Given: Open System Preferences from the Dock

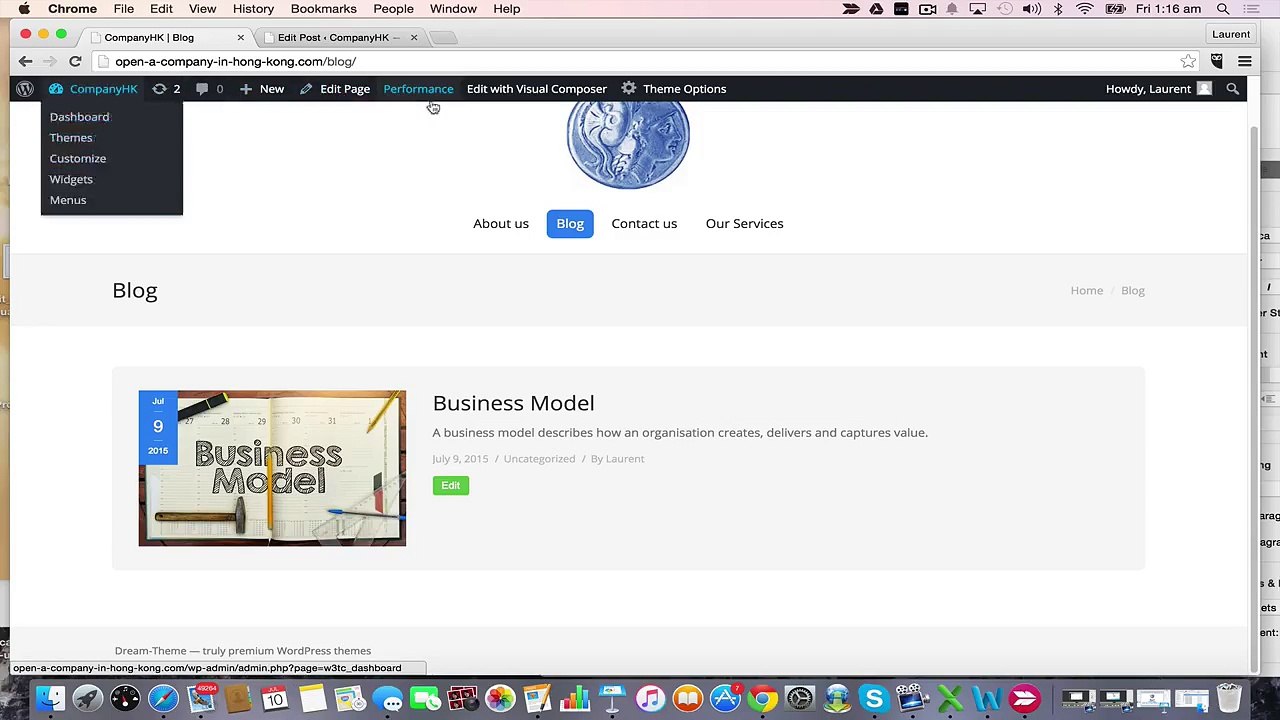Looking at the screenshot, I should [800, 698].
